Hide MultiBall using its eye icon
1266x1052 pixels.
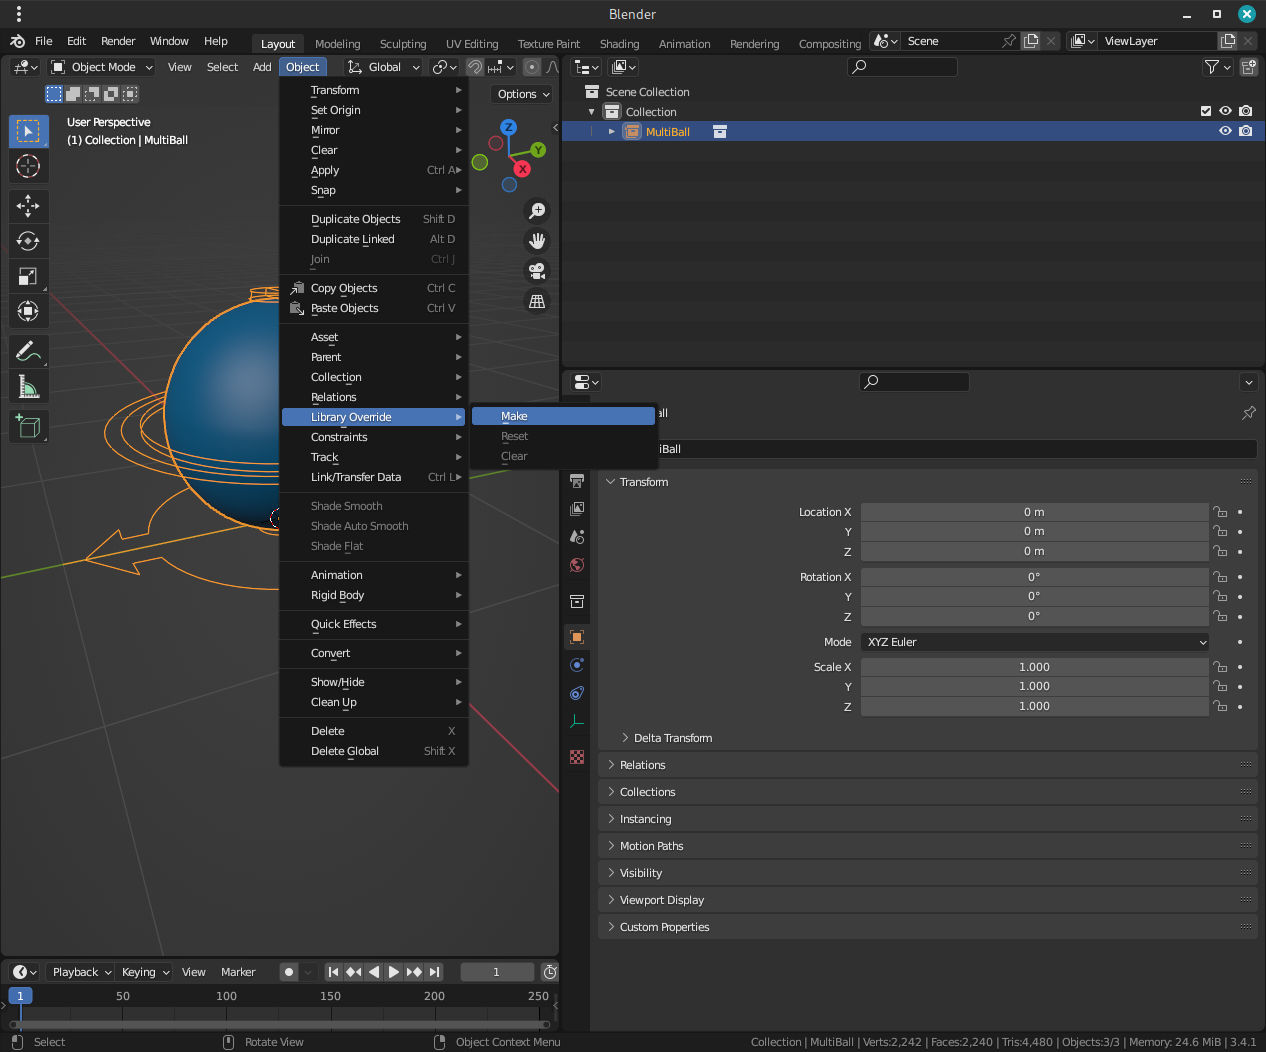click(x=1224, y=131)
